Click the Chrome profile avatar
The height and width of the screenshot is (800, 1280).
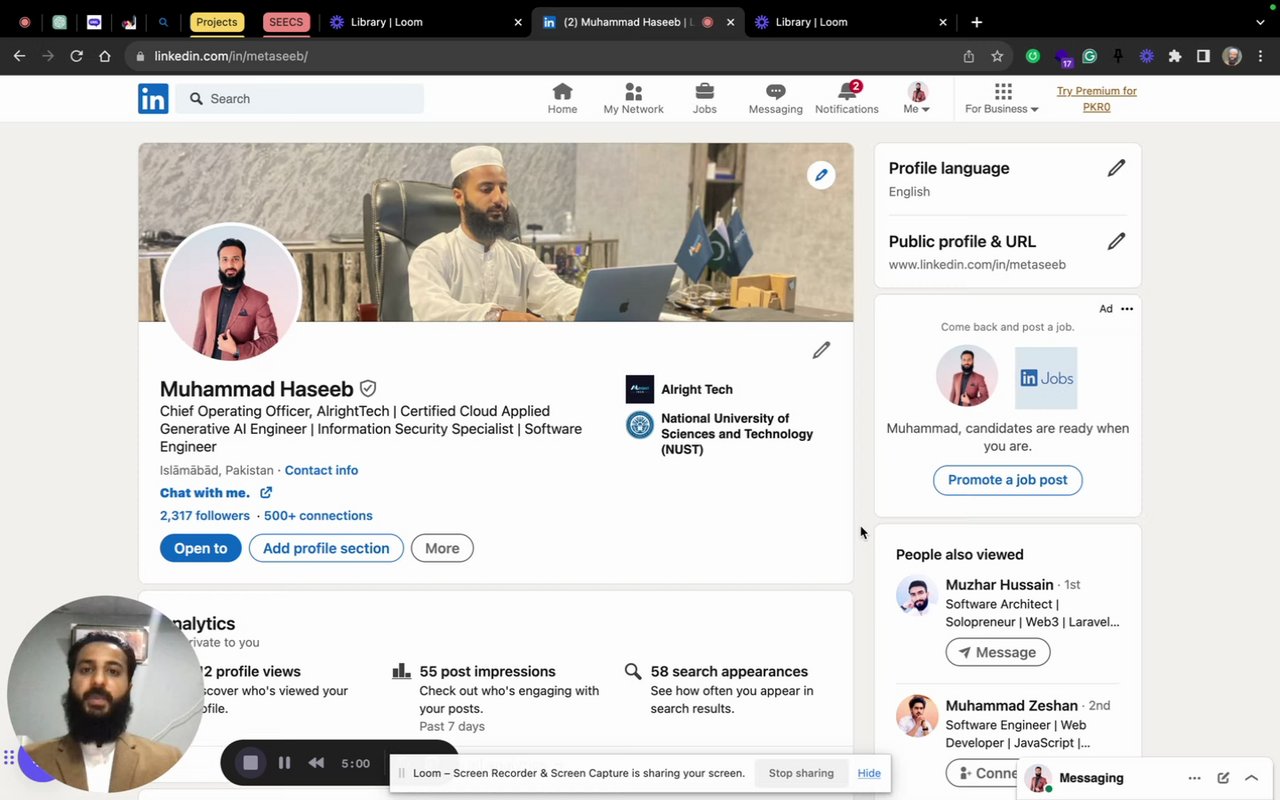point(1232,56)
